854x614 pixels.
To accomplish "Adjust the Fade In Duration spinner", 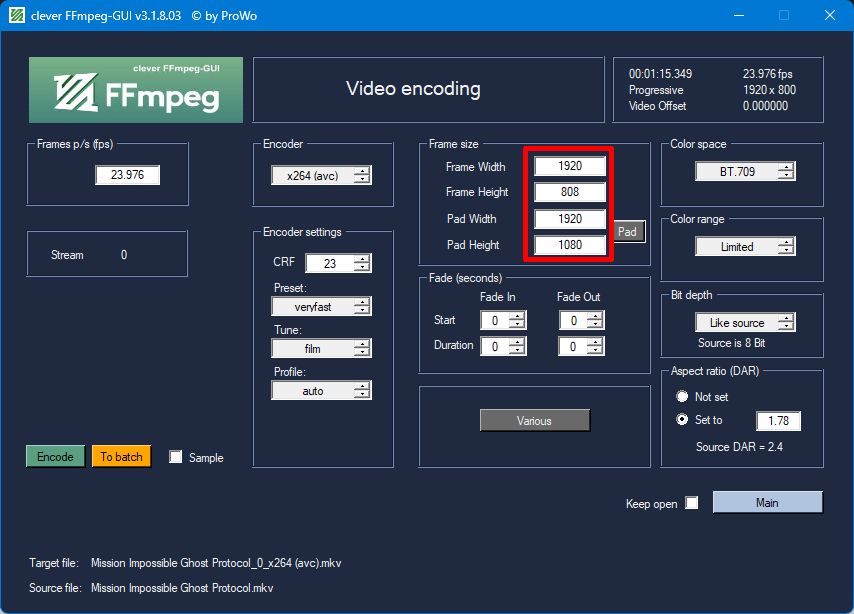I will pos(503,346).
